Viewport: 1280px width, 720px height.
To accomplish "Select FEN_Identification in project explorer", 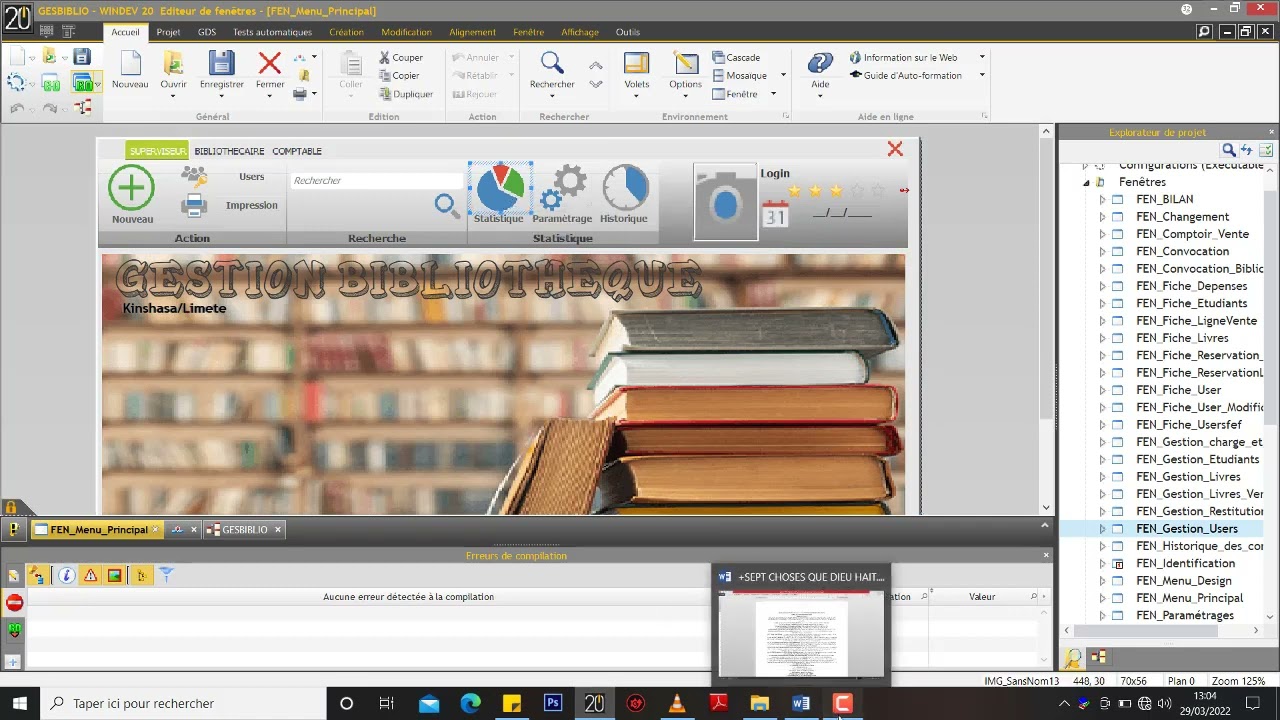I will (x=1185, y=564).
